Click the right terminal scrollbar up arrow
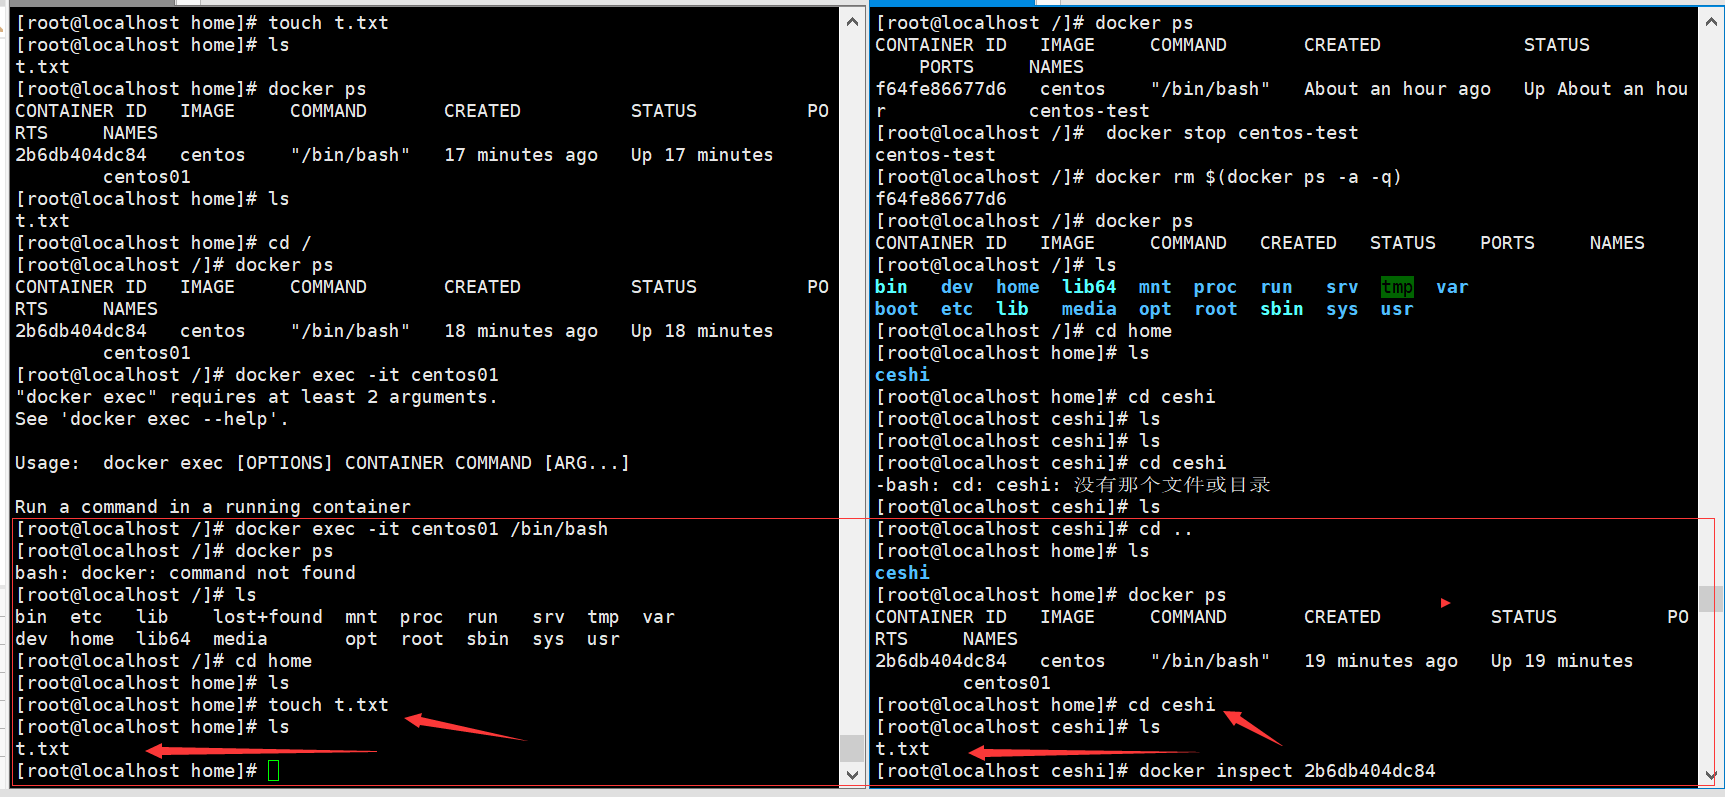 pyautogui.click(x=1710, y=21)
